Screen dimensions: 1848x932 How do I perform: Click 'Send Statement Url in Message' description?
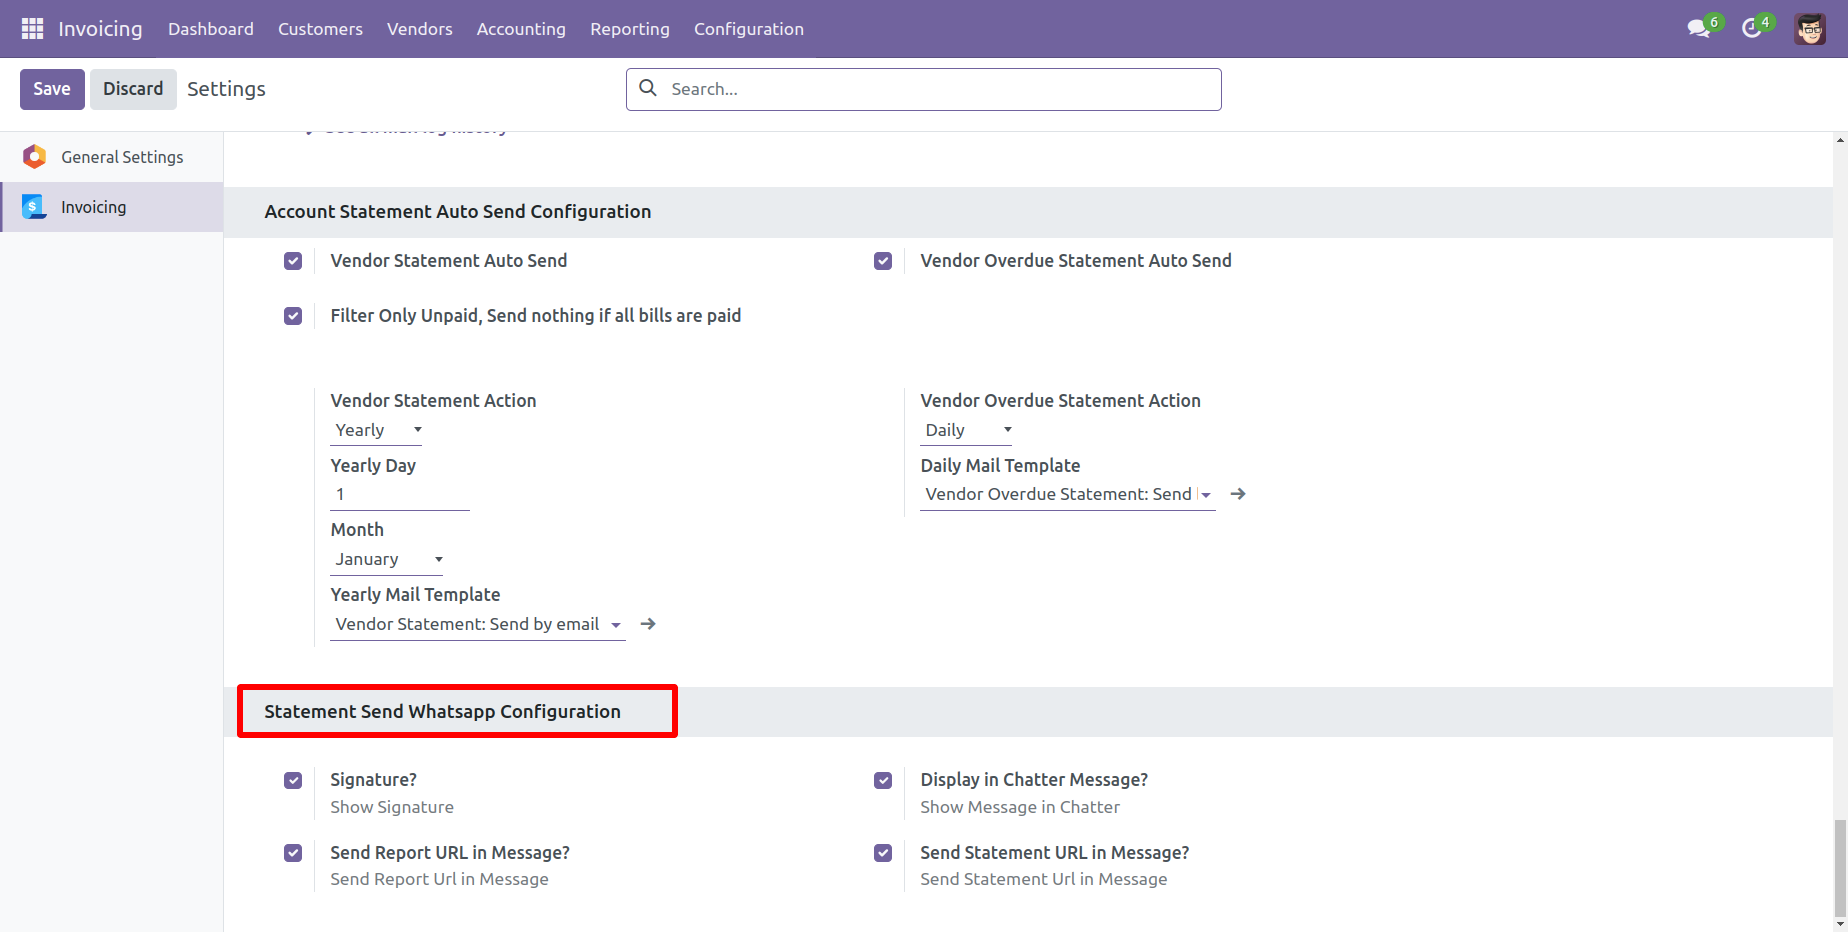click(1044, 879)
